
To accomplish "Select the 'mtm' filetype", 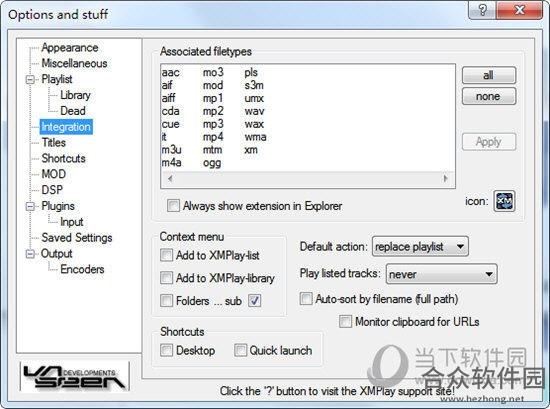I will tap(212, 150).
